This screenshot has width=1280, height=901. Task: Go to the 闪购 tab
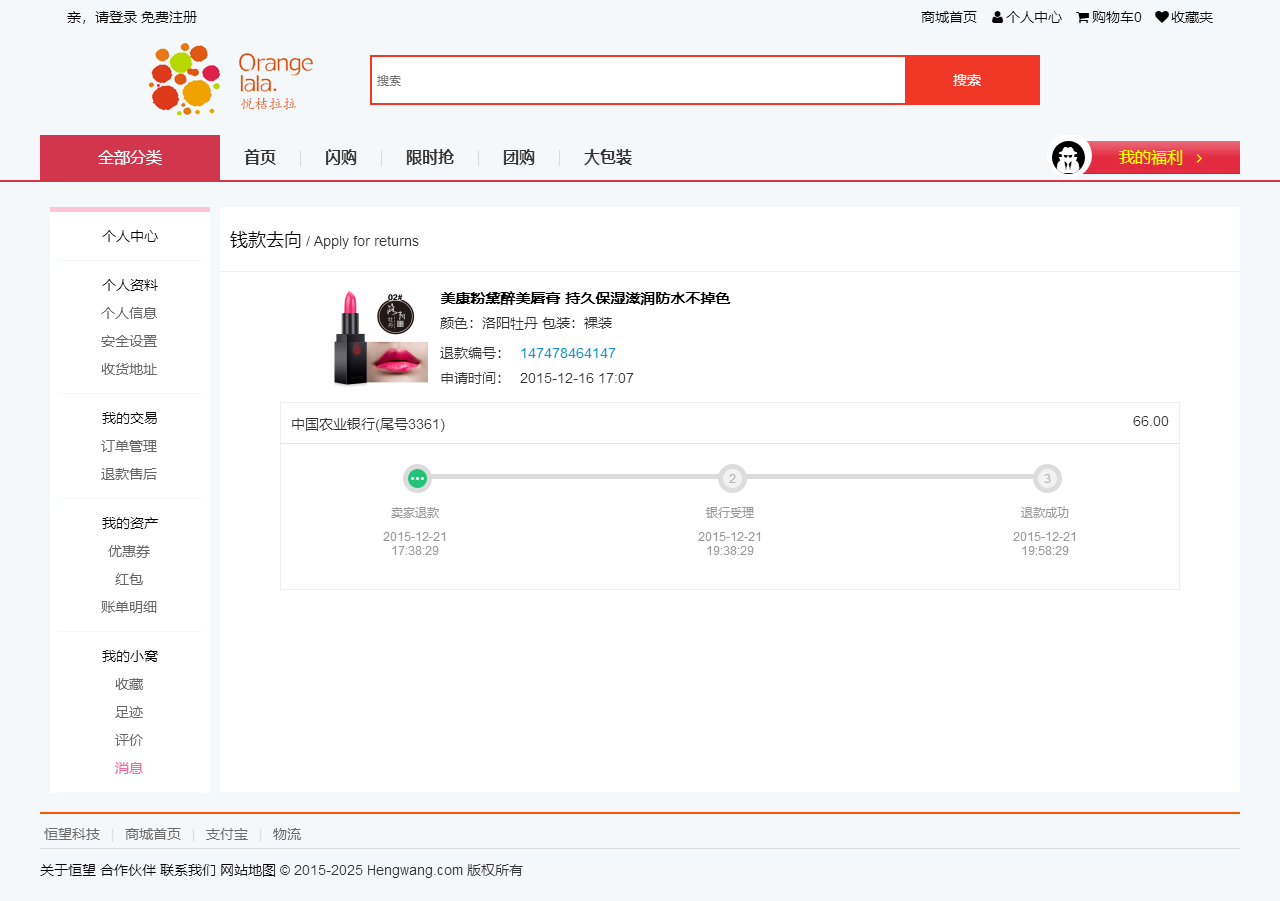coord(341,158)
